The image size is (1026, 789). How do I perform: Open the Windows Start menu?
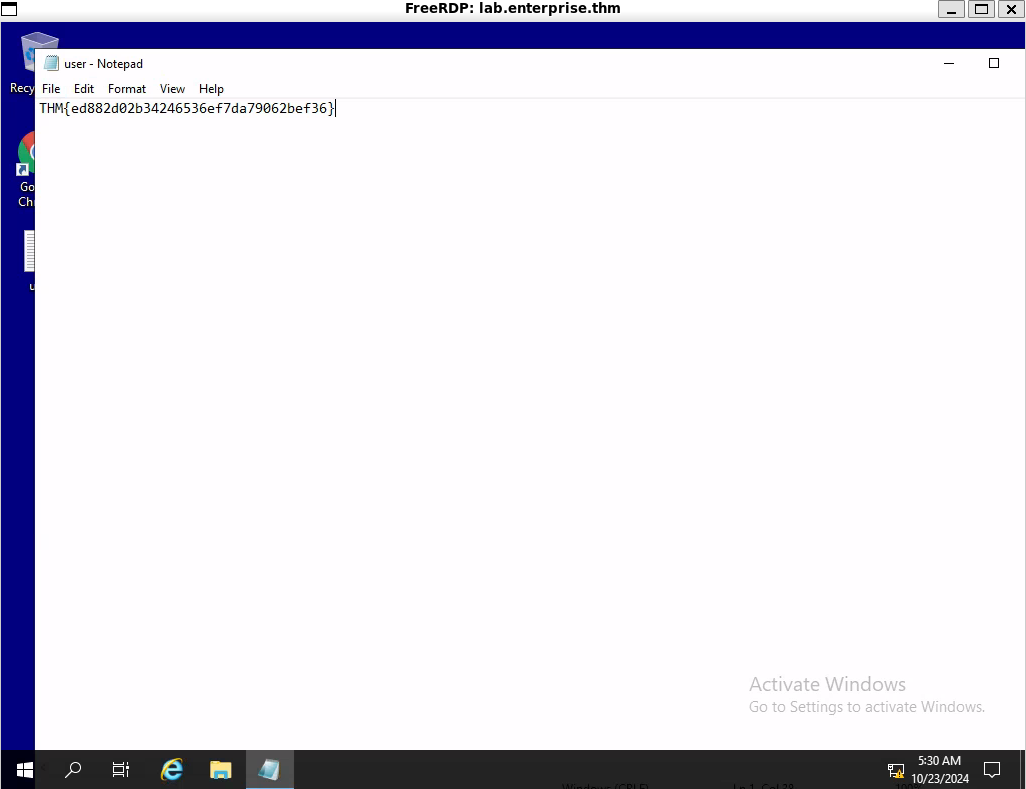(x=25, y=770)
